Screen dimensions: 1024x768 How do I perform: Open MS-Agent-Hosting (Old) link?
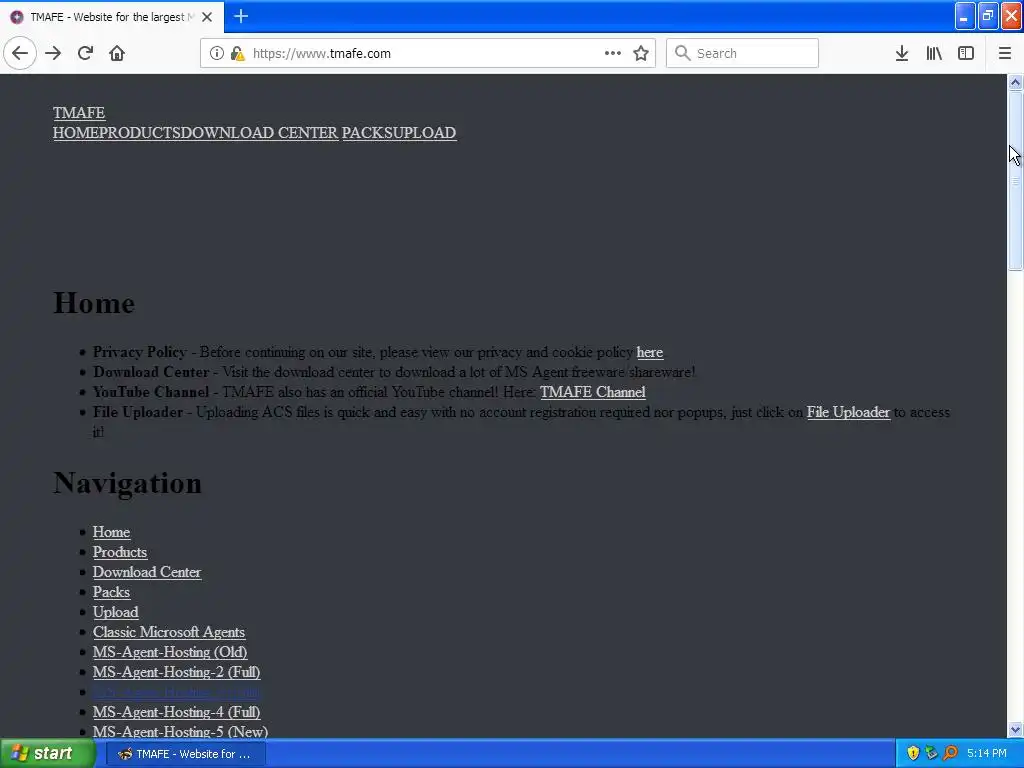click(x=170, y=652)
